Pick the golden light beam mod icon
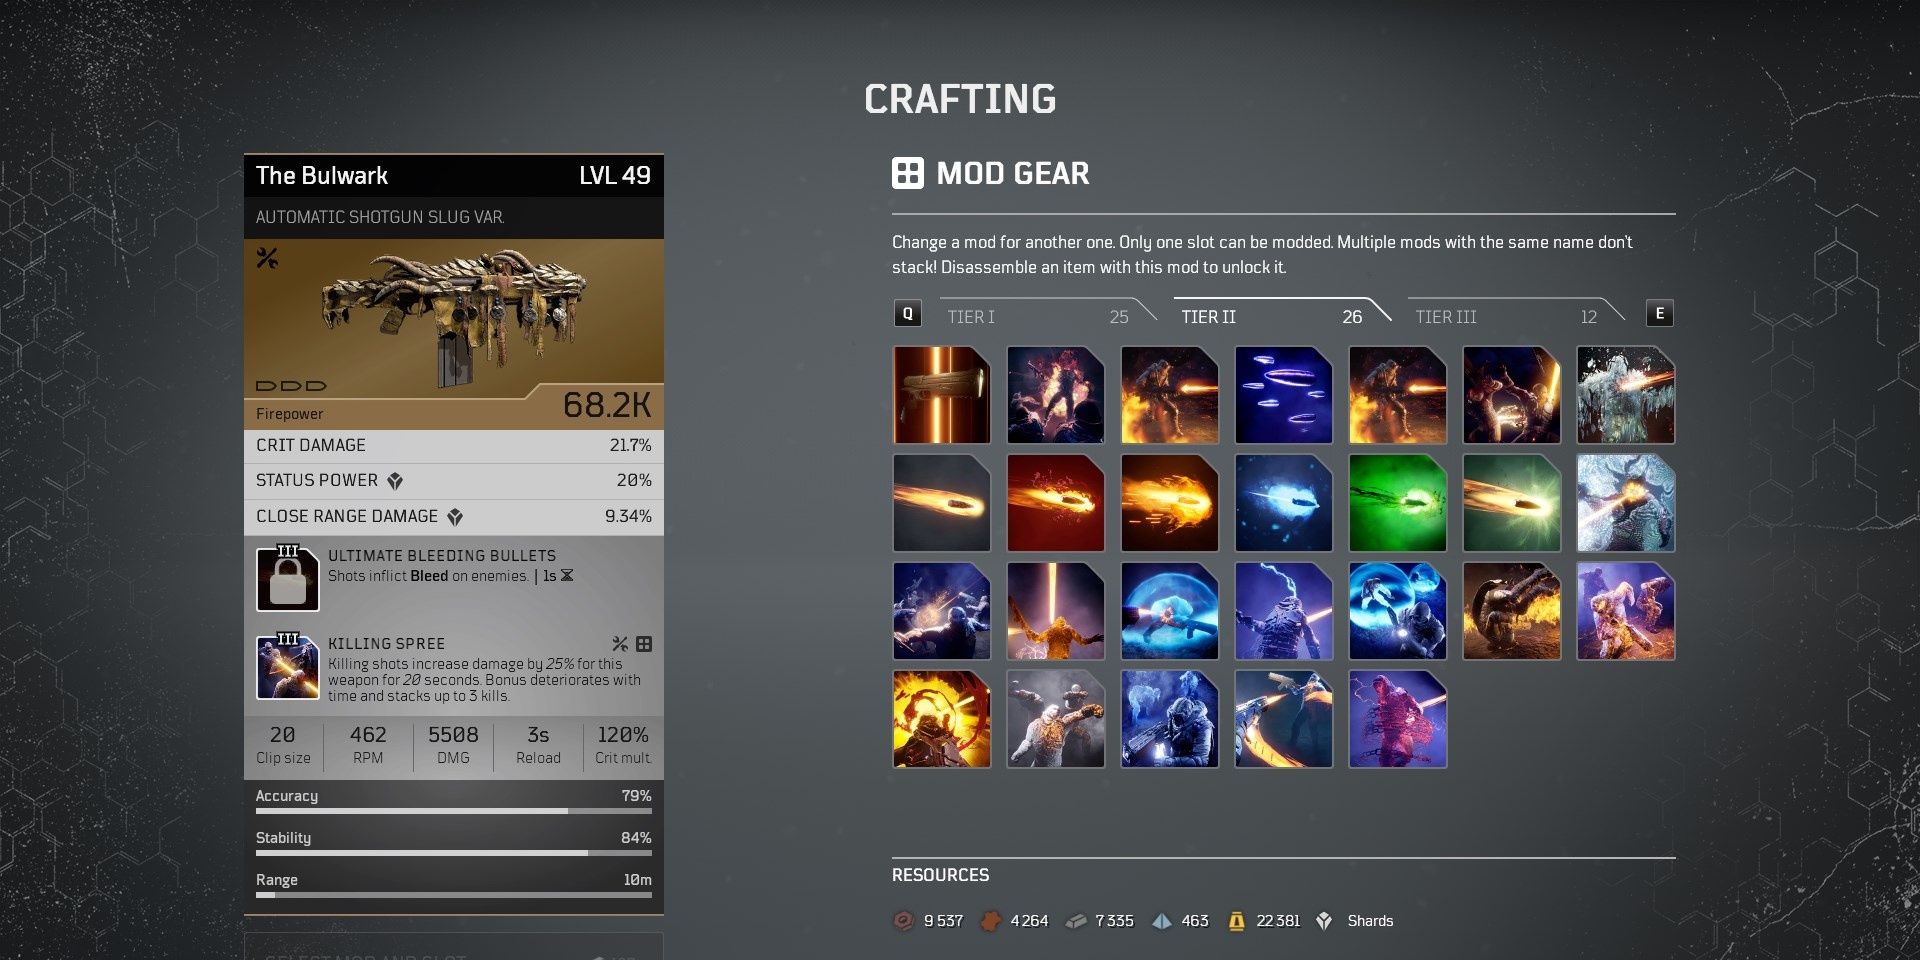The image size is (1920, 960). click(1055, 611)
